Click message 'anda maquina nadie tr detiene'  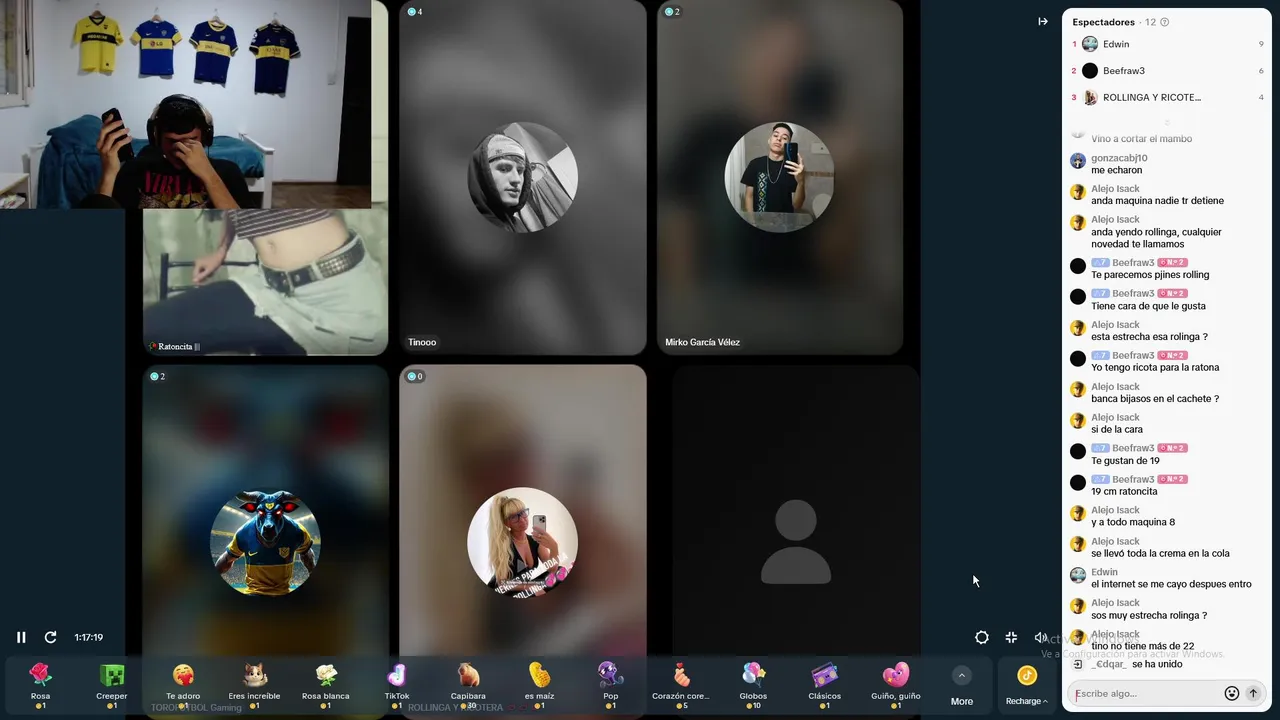click(1157, 201)
